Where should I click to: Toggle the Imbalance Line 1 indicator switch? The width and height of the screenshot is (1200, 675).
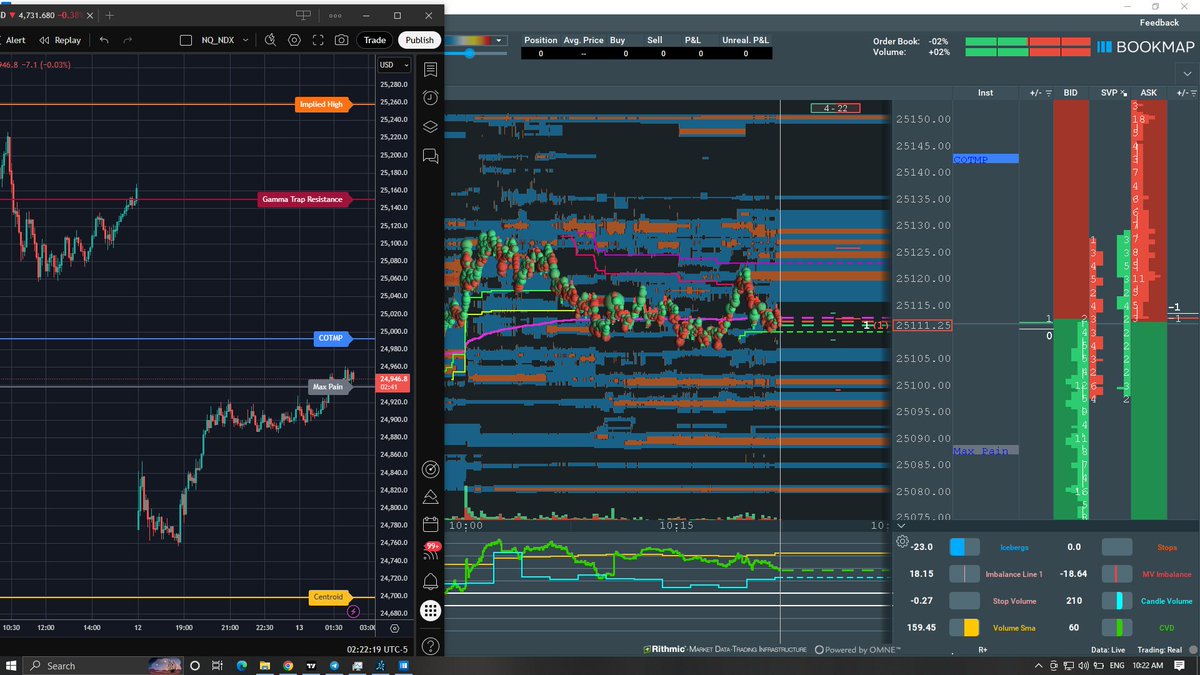pyautogui.click(x=964, y=574)
